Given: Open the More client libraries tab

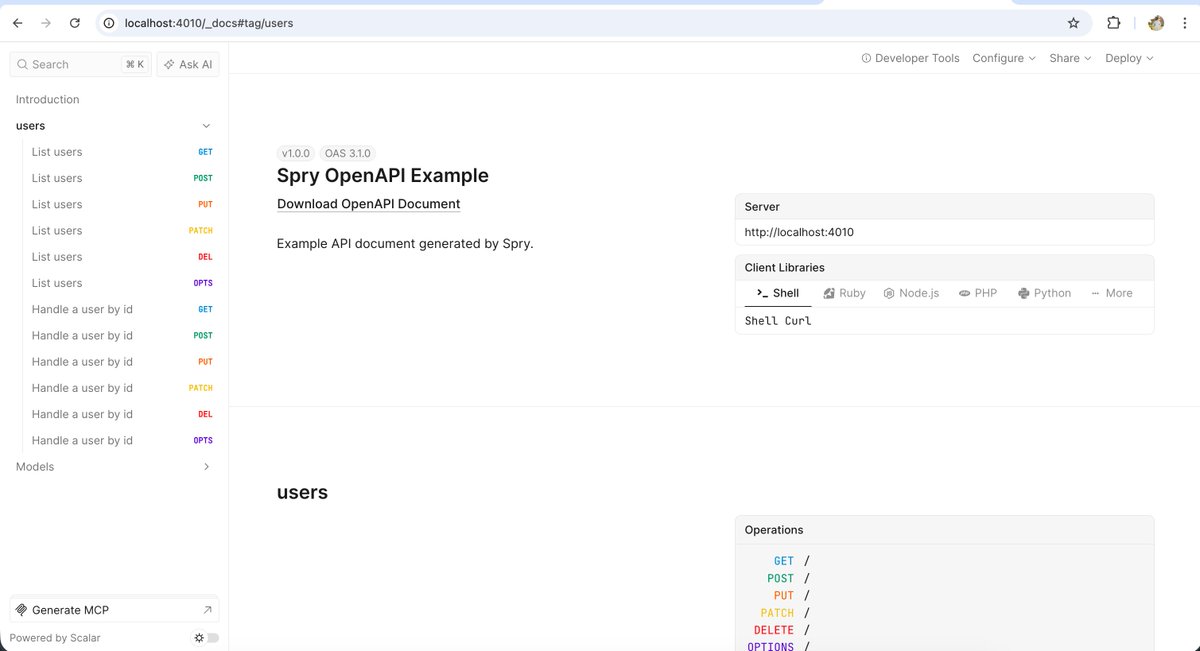Looking at the screenshot, I should 1110,293.
